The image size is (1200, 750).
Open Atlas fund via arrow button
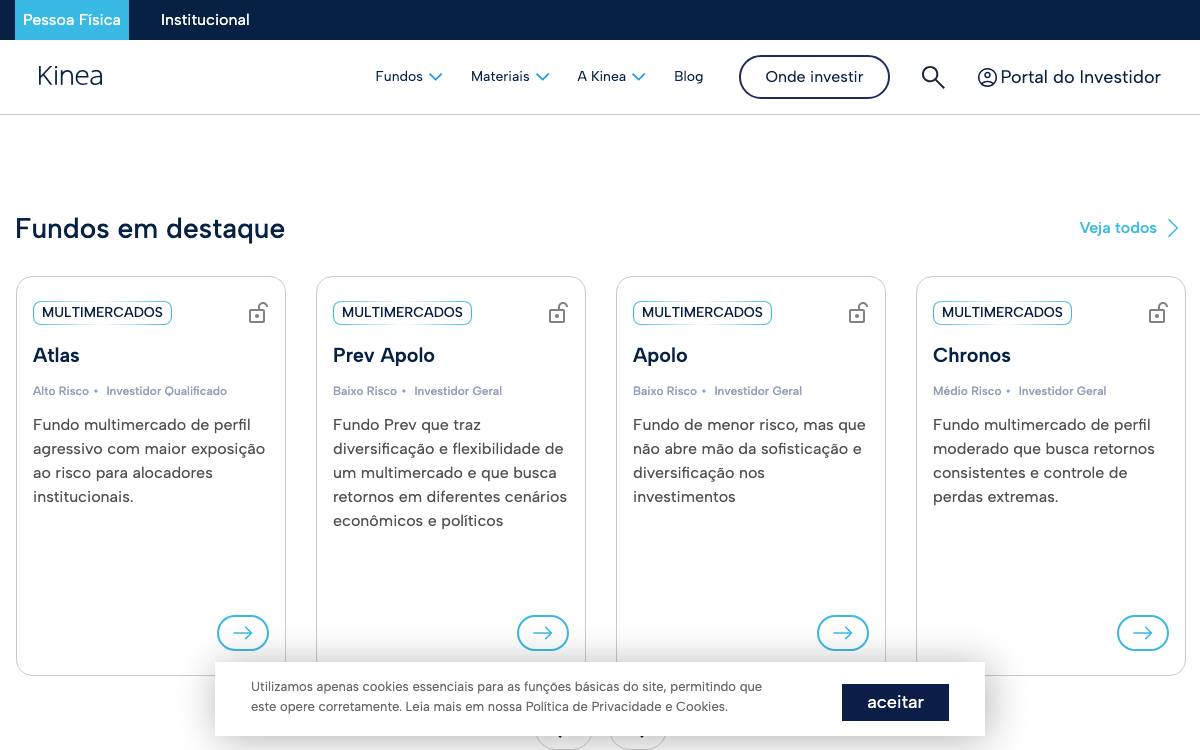pyautogui.click(x=243, y=633)
